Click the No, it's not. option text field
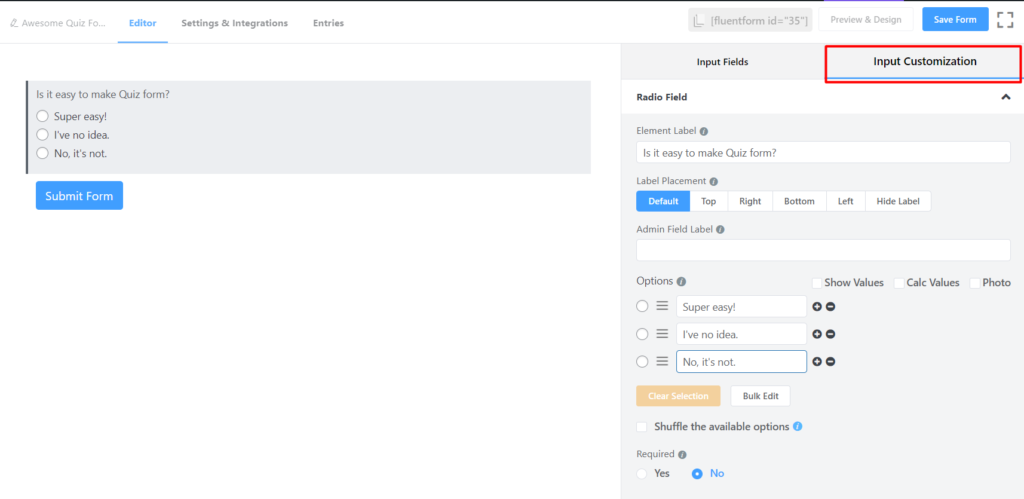 (741, 361)
